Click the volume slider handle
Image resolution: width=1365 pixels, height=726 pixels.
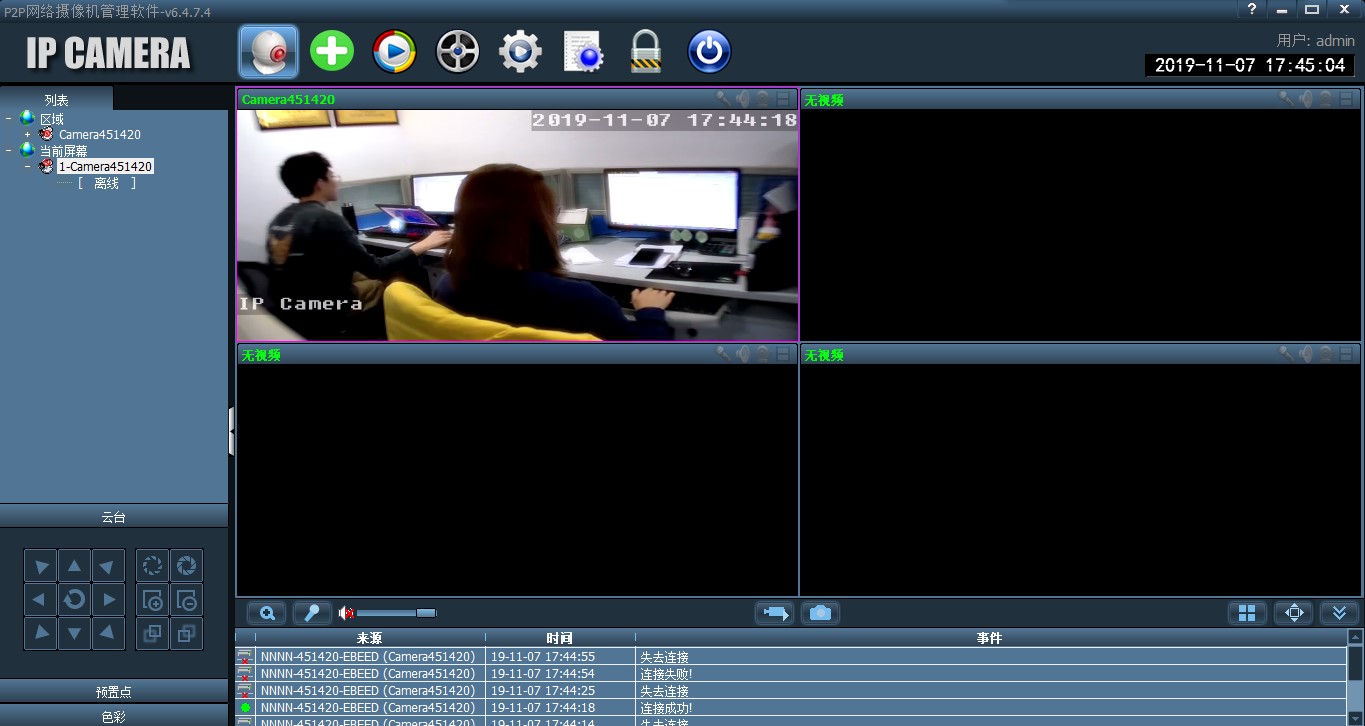tap(426, 613)
